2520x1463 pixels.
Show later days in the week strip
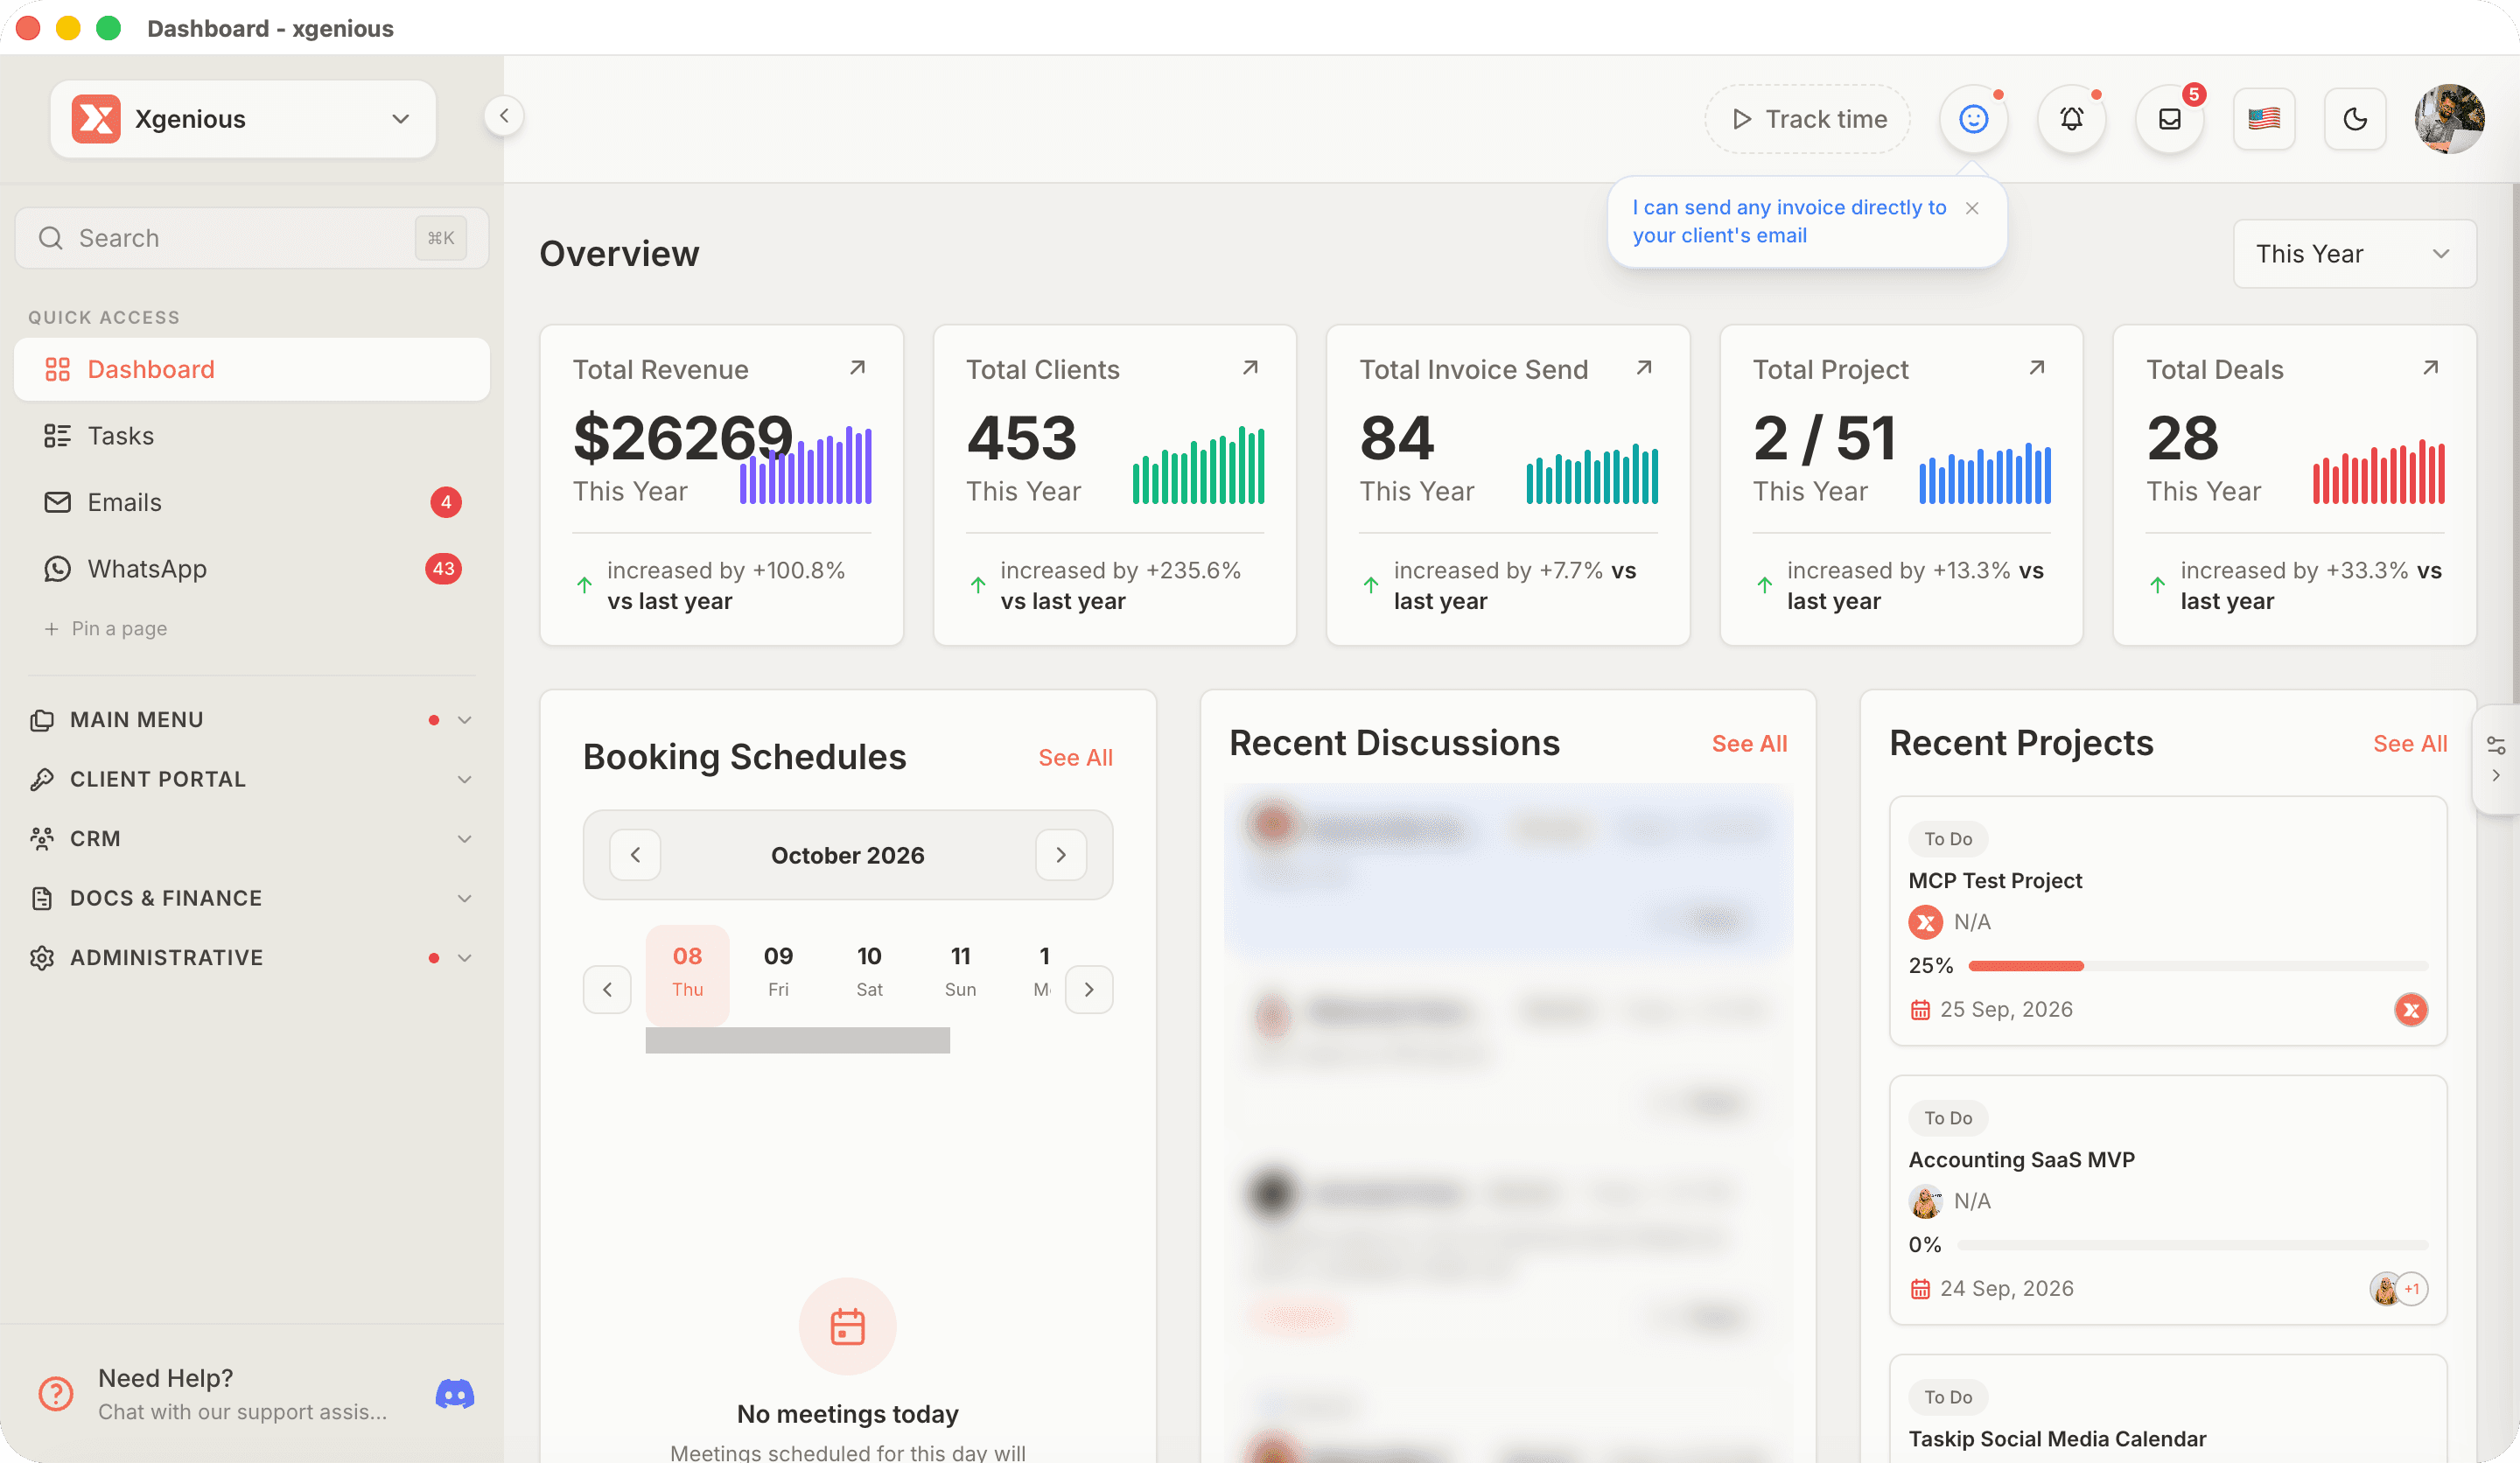point(1089,989)
